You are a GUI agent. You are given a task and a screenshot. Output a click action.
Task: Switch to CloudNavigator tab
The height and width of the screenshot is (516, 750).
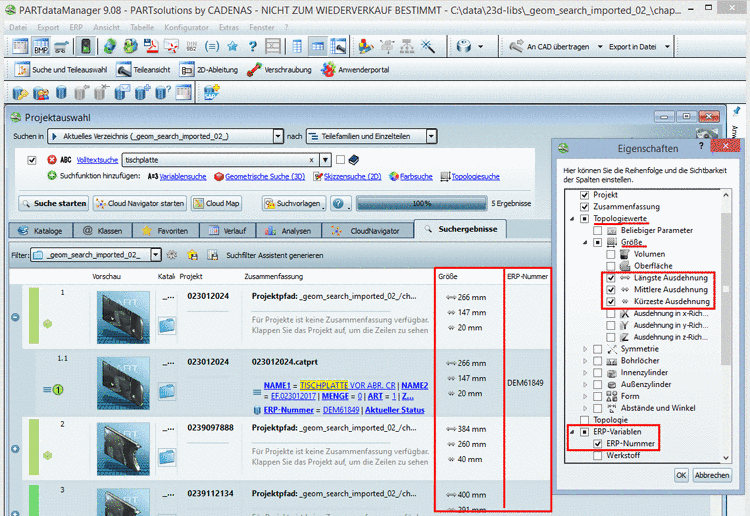[x=367, y=231]
